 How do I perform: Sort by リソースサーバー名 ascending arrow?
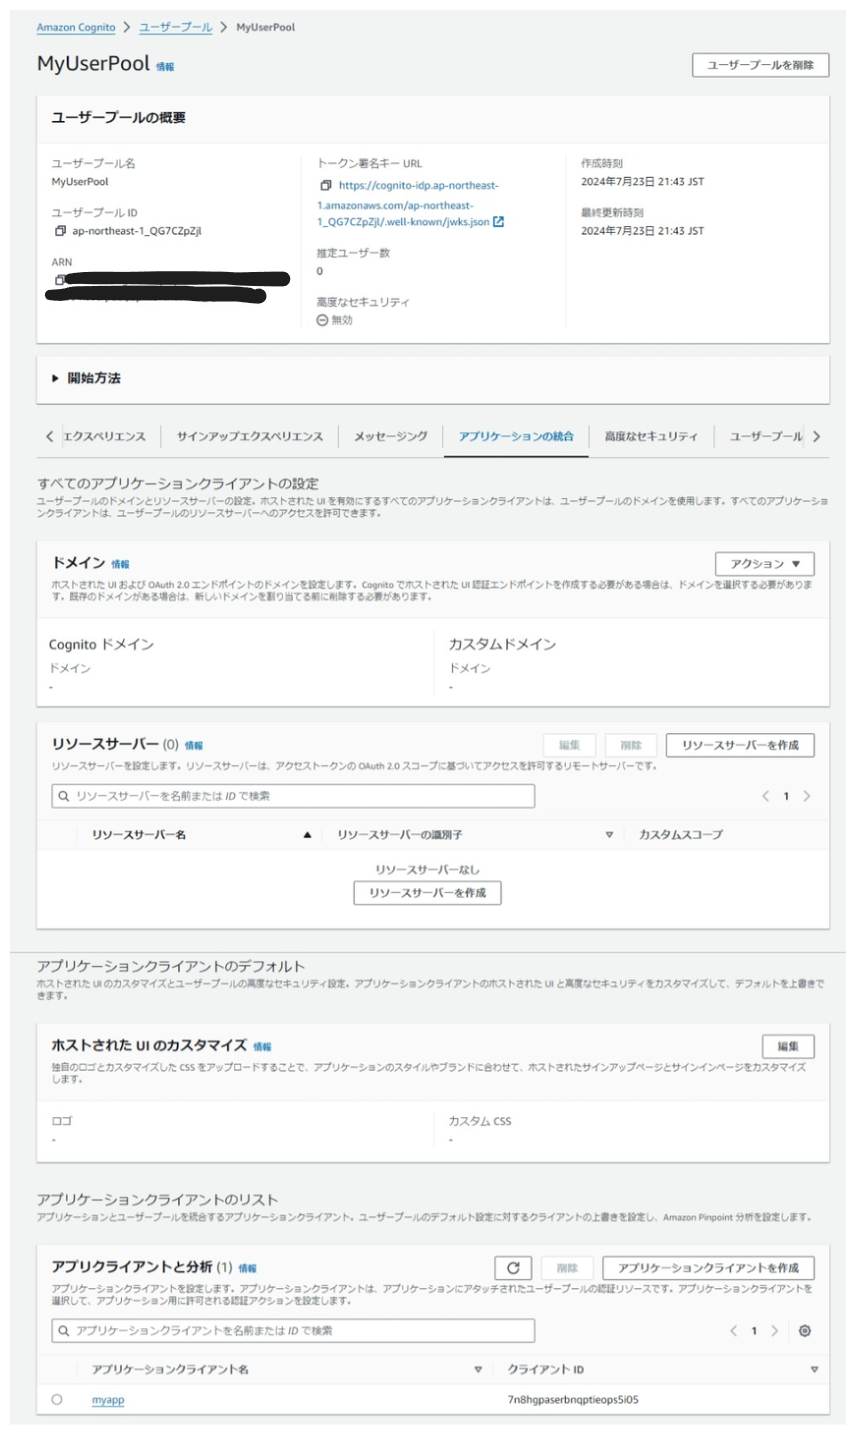coord(307,834)
